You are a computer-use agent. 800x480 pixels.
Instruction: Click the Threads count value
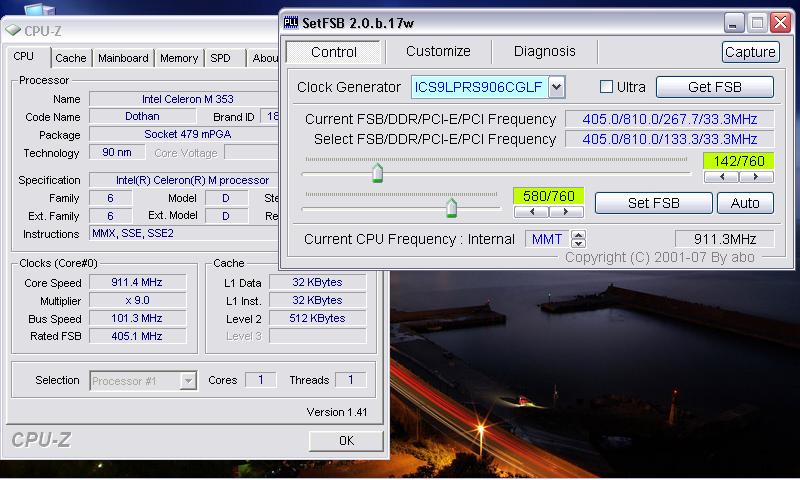point(351,380)
